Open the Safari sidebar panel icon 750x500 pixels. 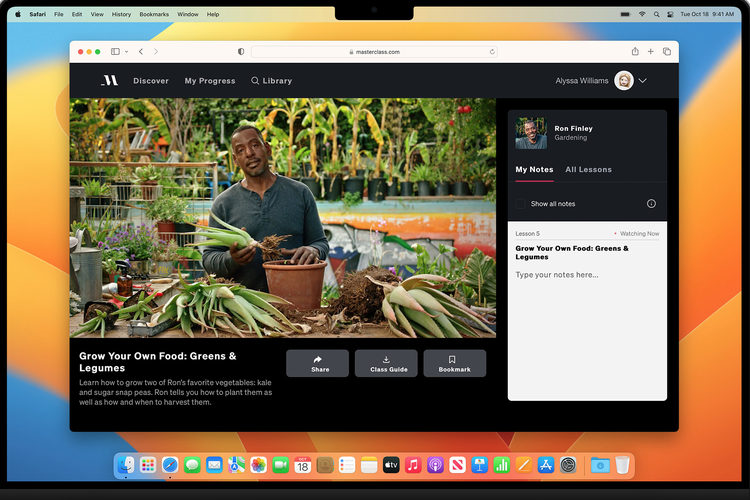(x=115, y=52)
